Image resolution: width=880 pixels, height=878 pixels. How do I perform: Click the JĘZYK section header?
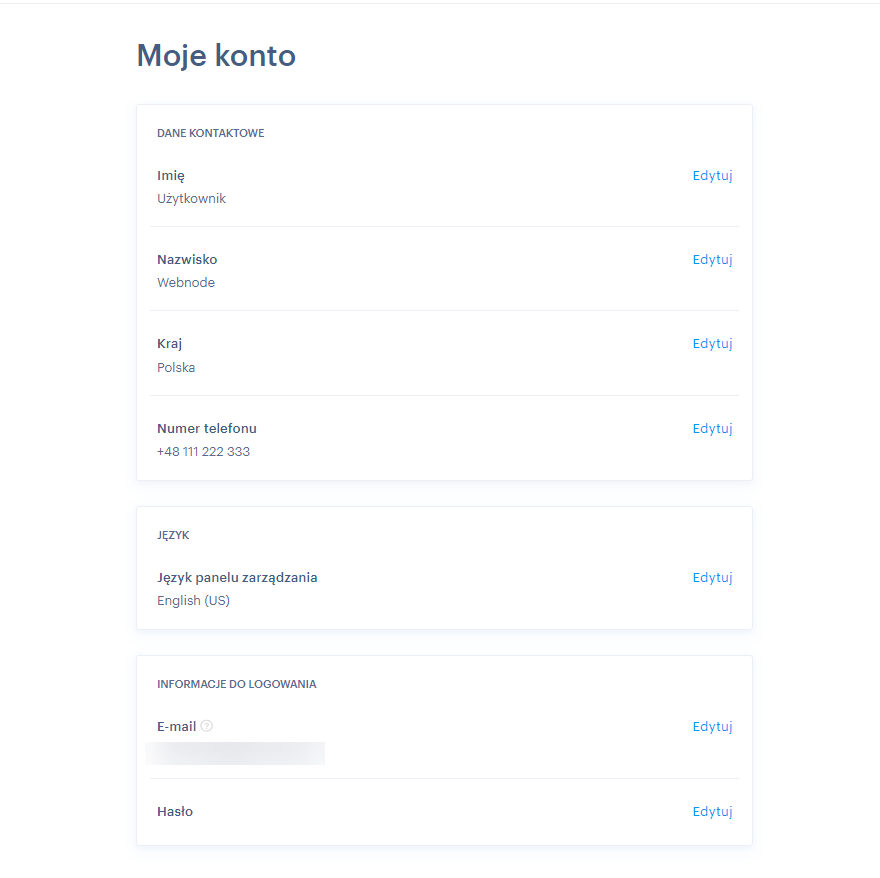point(173,535)
